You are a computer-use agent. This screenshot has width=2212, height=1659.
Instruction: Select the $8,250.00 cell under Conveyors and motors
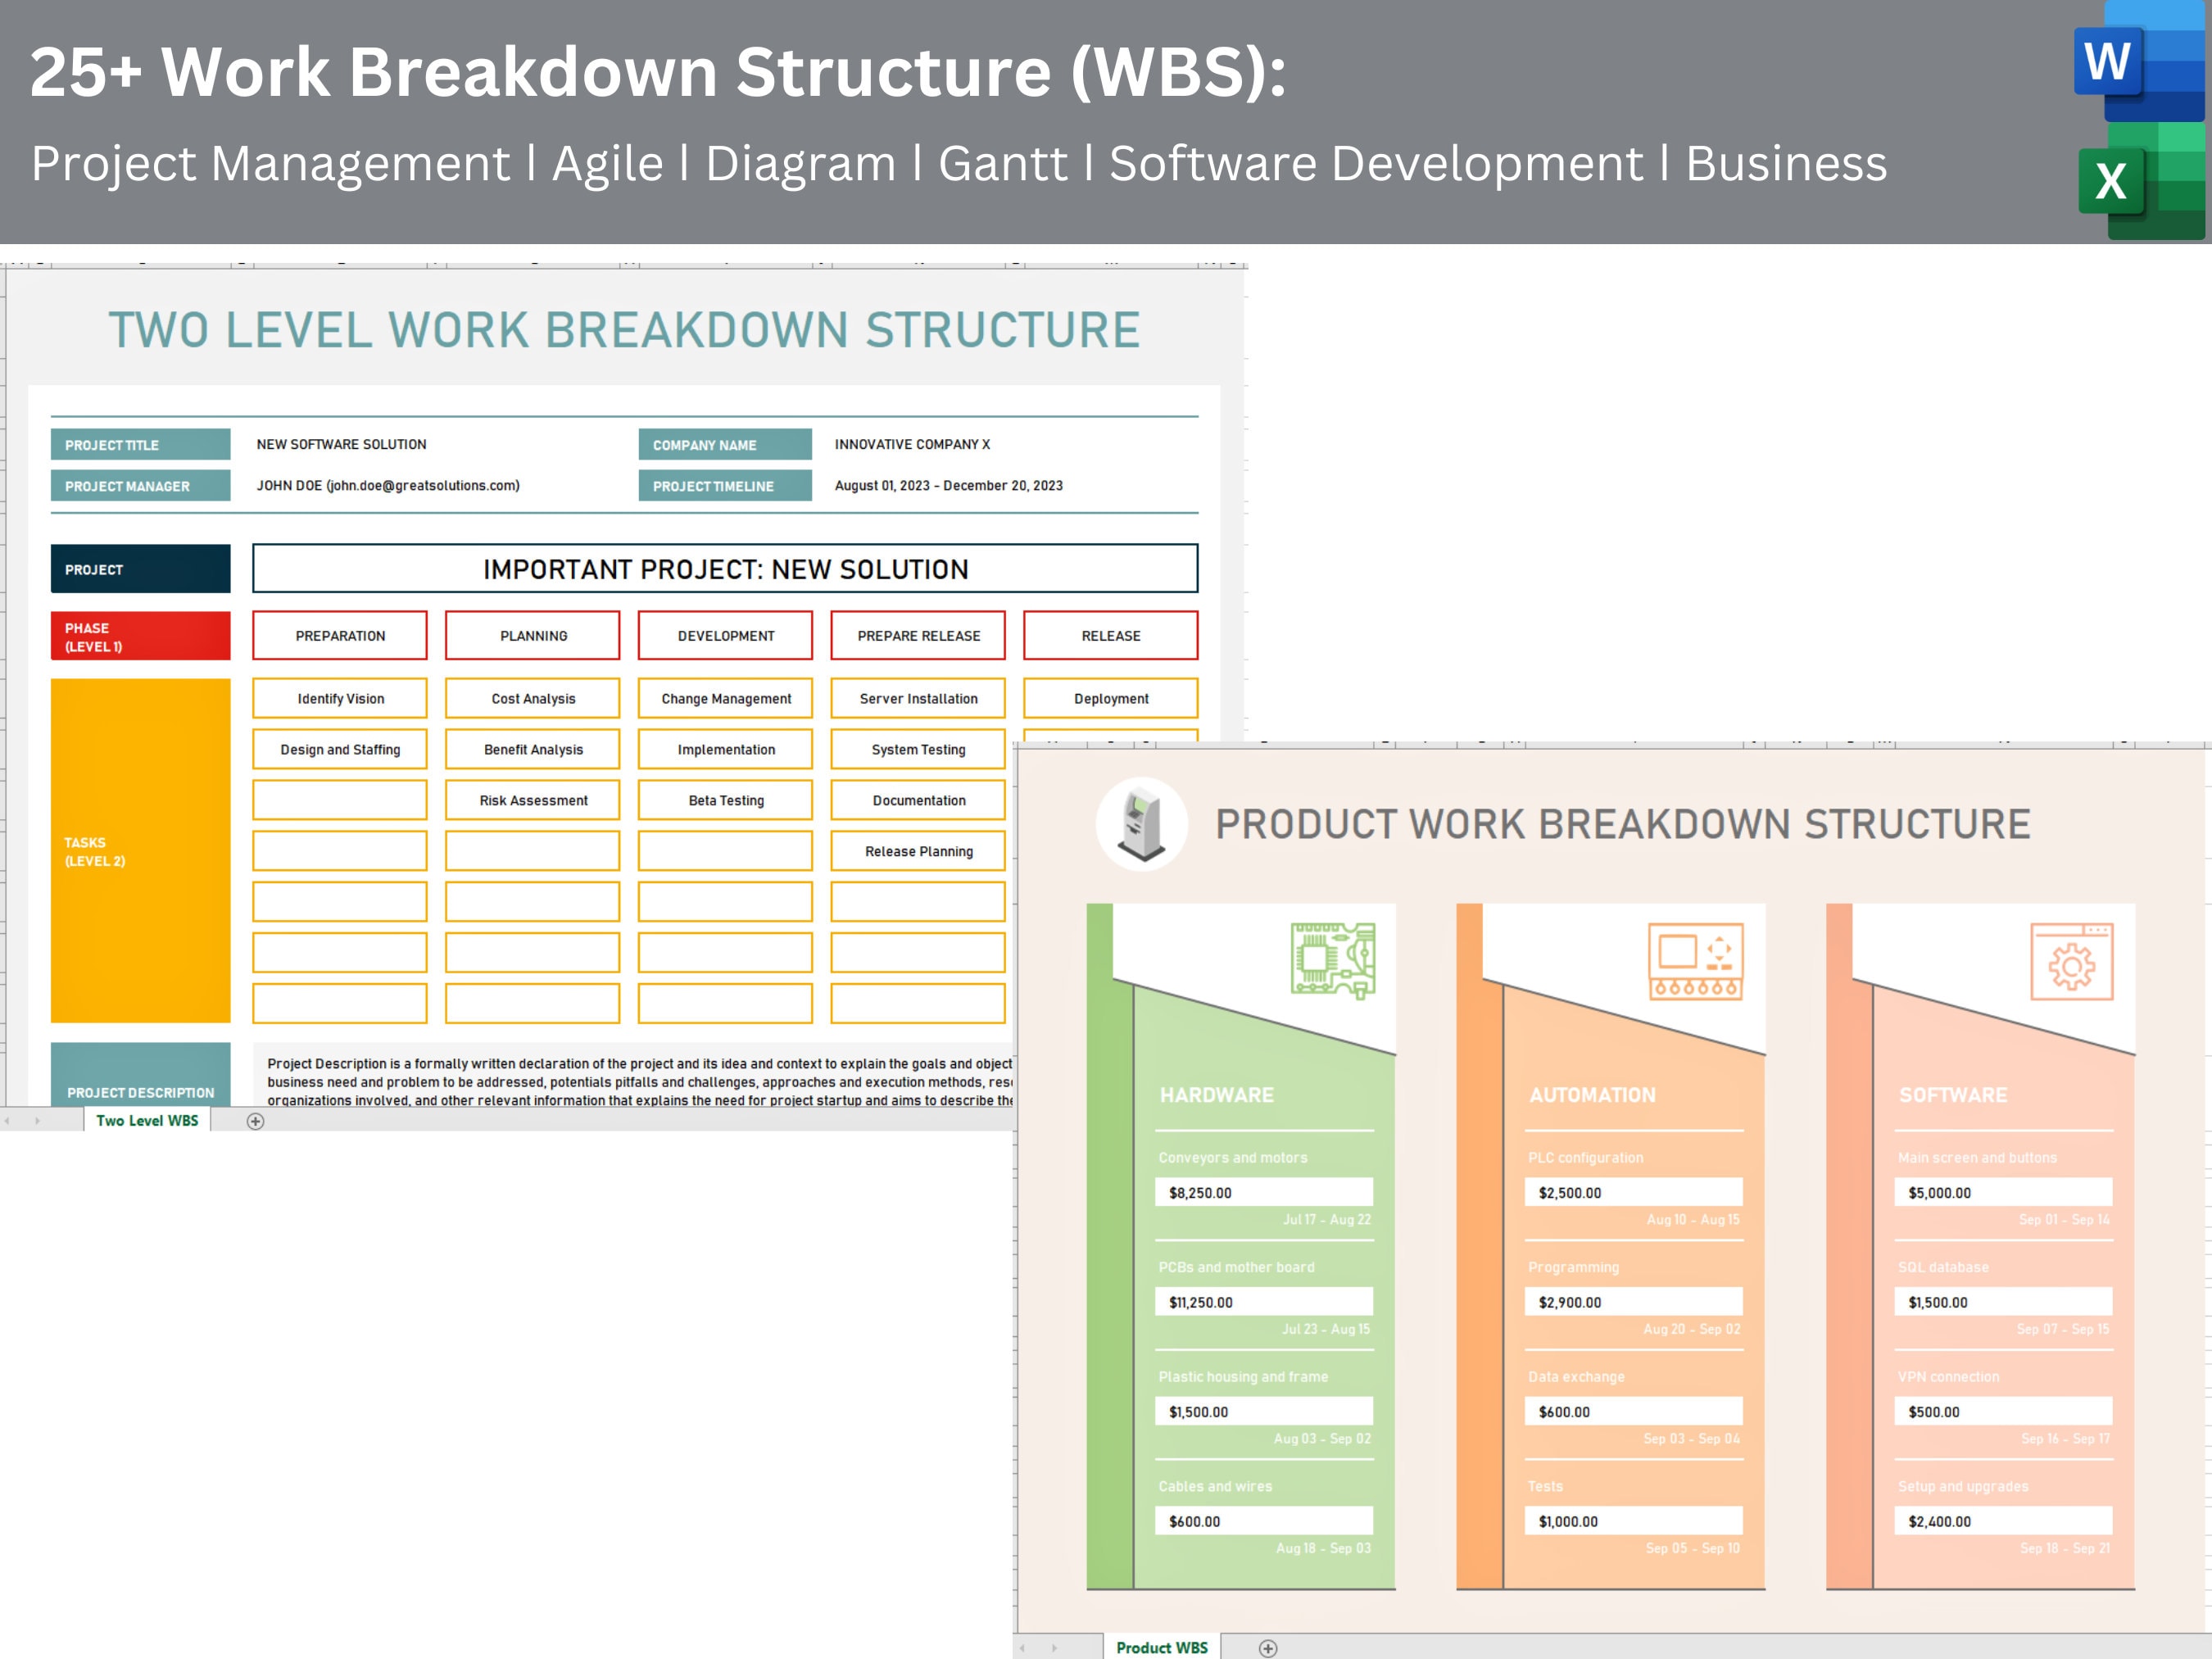[1264, 1191]
